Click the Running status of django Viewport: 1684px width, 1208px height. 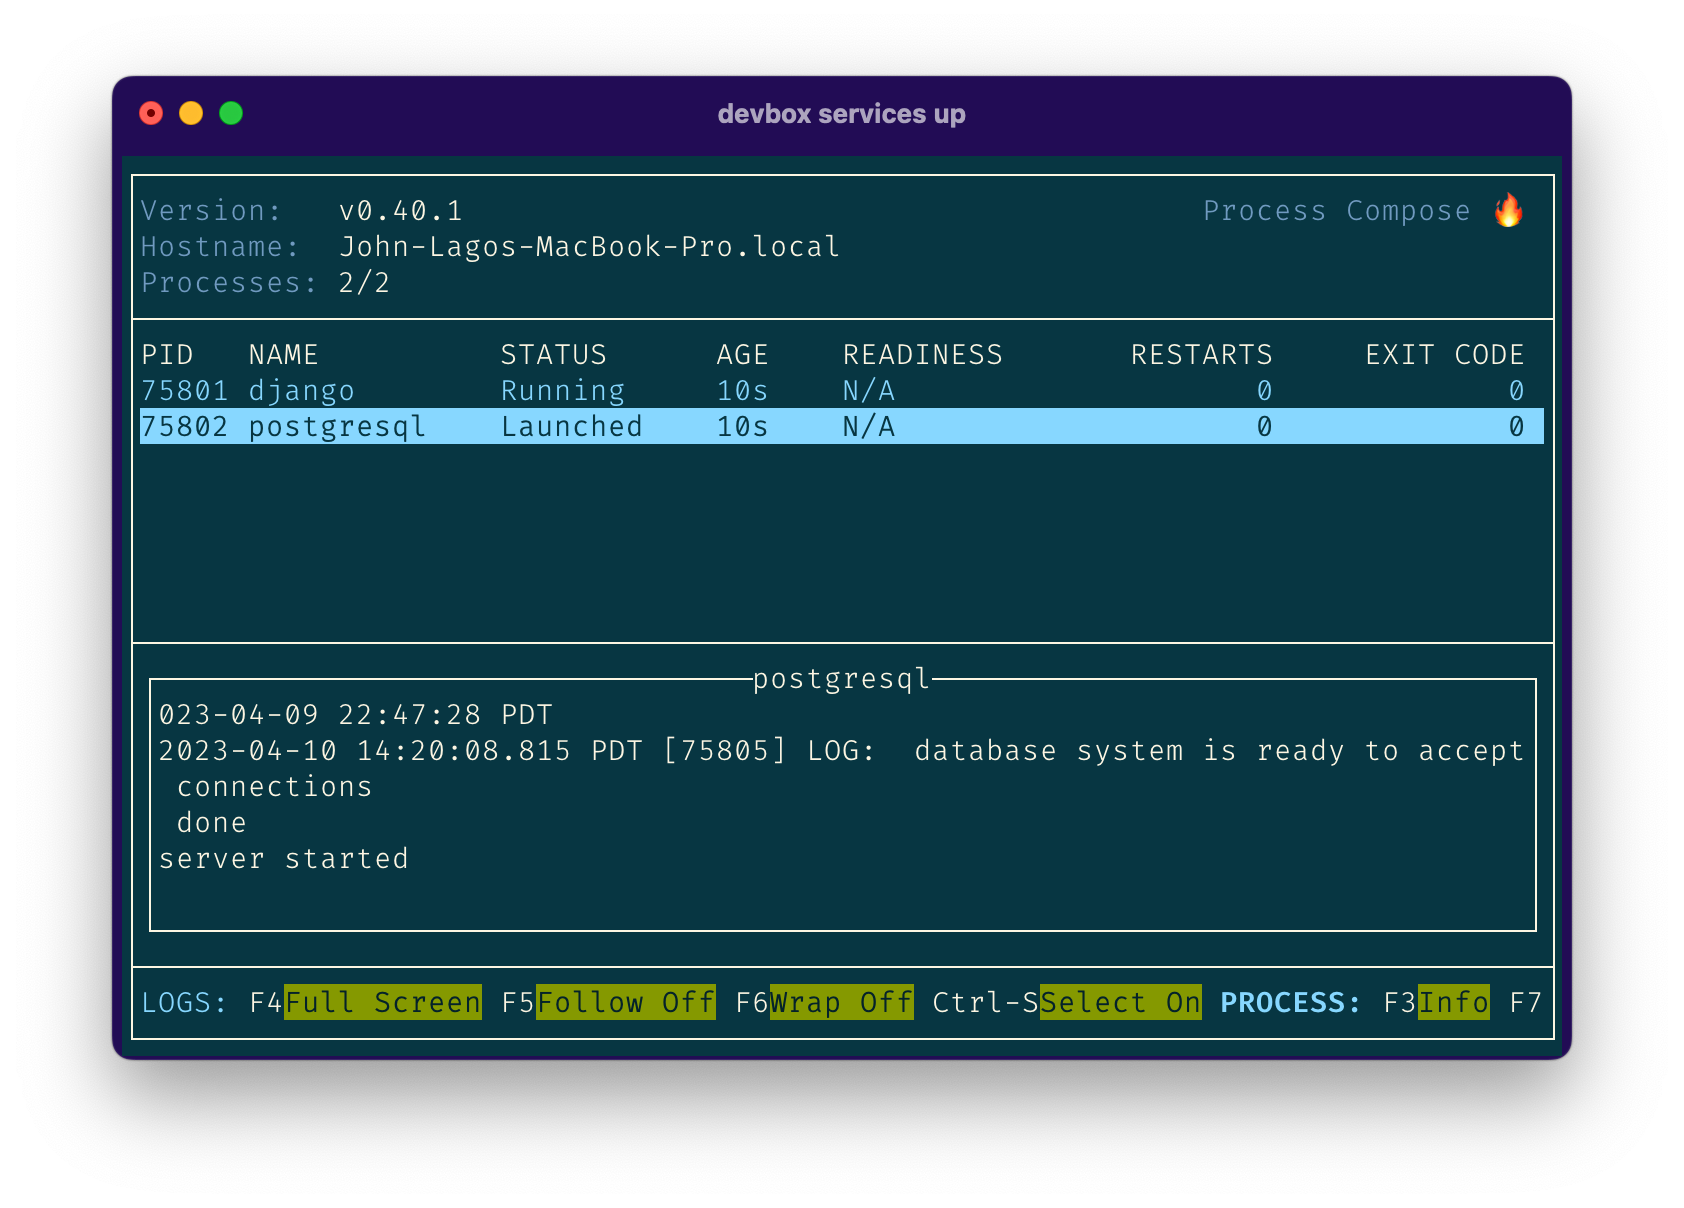coord(562,391)
